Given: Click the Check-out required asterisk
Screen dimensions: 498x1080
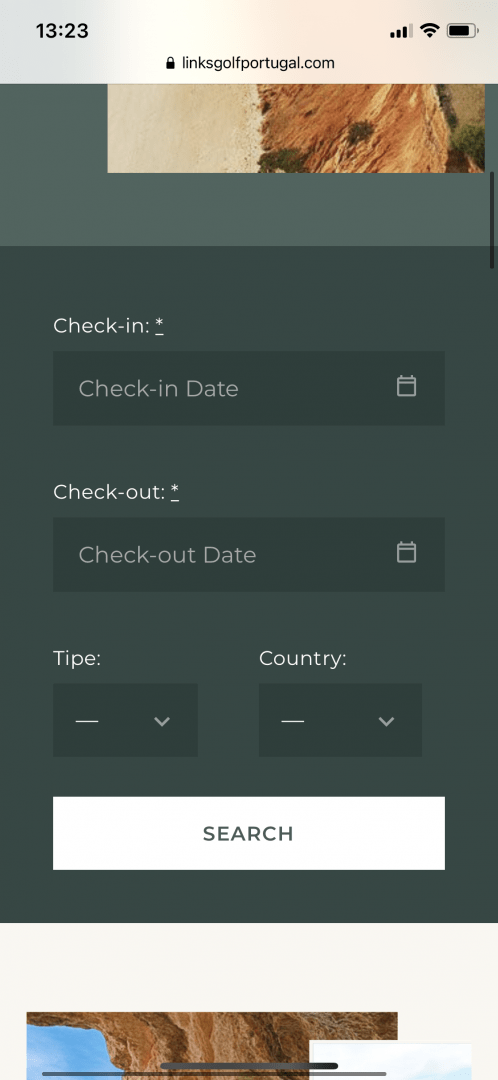Looking at the screenshot, I should pyautogui.click(x=175, y=490).
